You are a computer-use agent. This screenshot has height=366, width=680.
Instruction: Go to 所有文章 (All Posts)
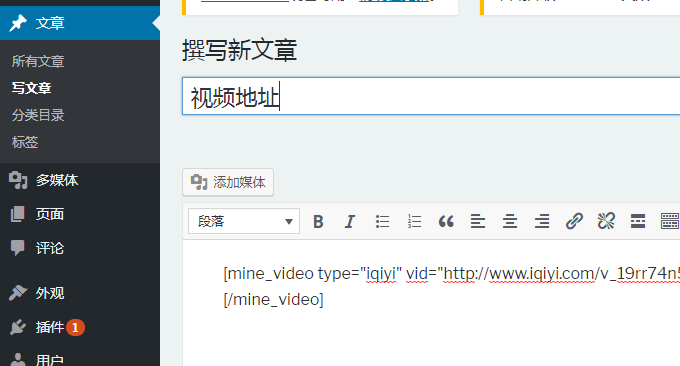[38, 61]
